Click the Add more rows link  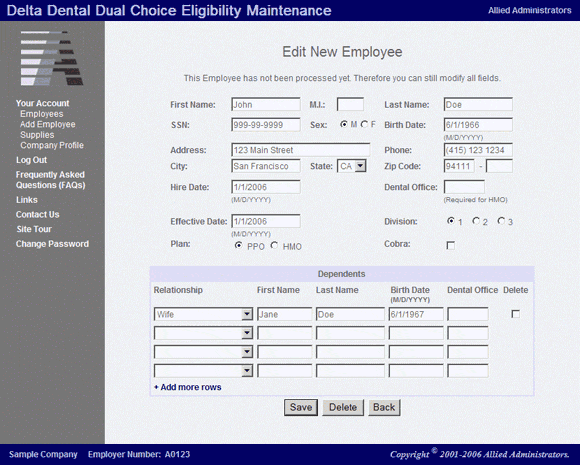(x=188, y=387)
